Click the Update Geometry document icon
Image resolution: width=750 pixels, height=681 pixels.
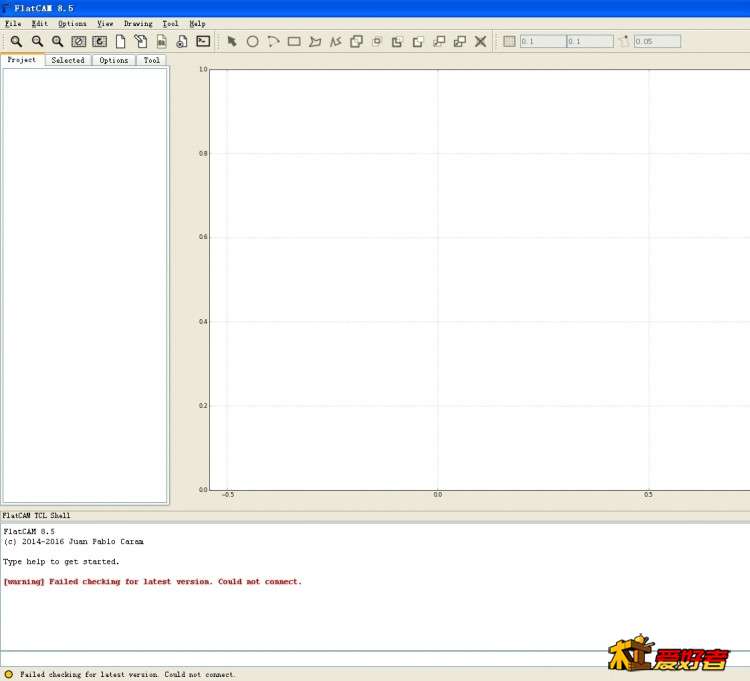pos(162,42)
